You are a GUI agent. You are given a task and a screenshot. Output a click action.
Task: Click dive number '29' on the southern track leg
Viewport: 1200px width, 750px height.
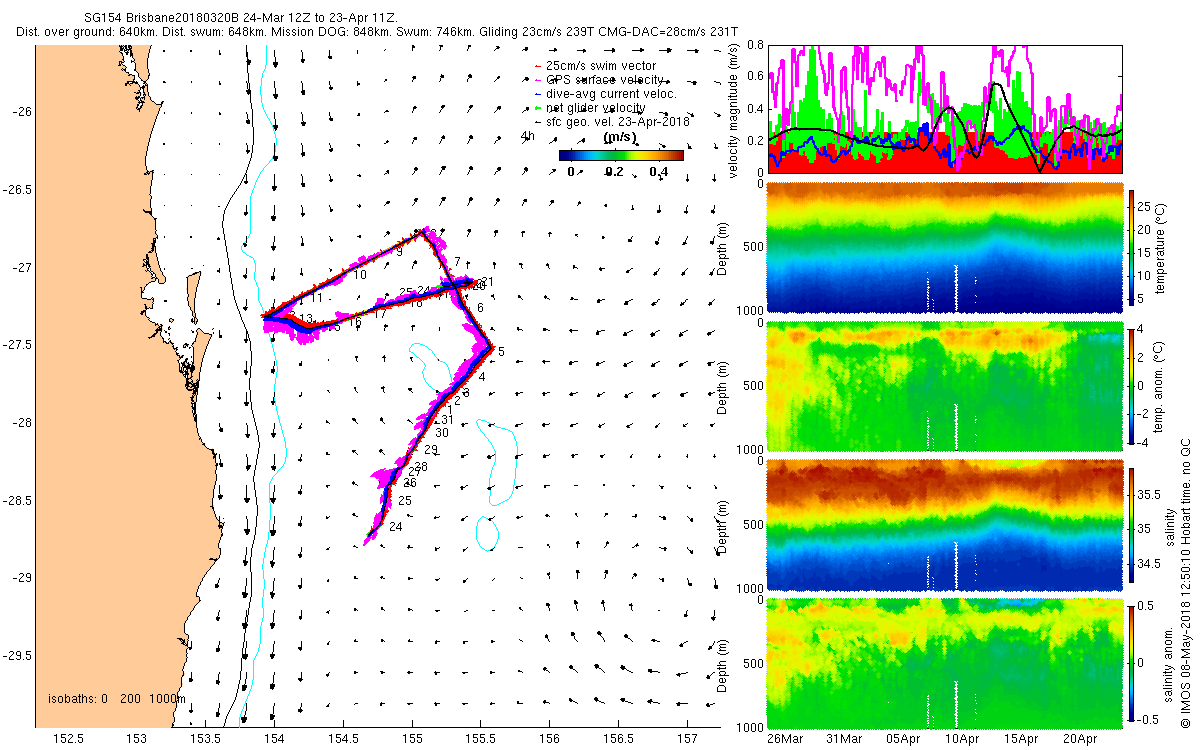(x=431, y=450)
